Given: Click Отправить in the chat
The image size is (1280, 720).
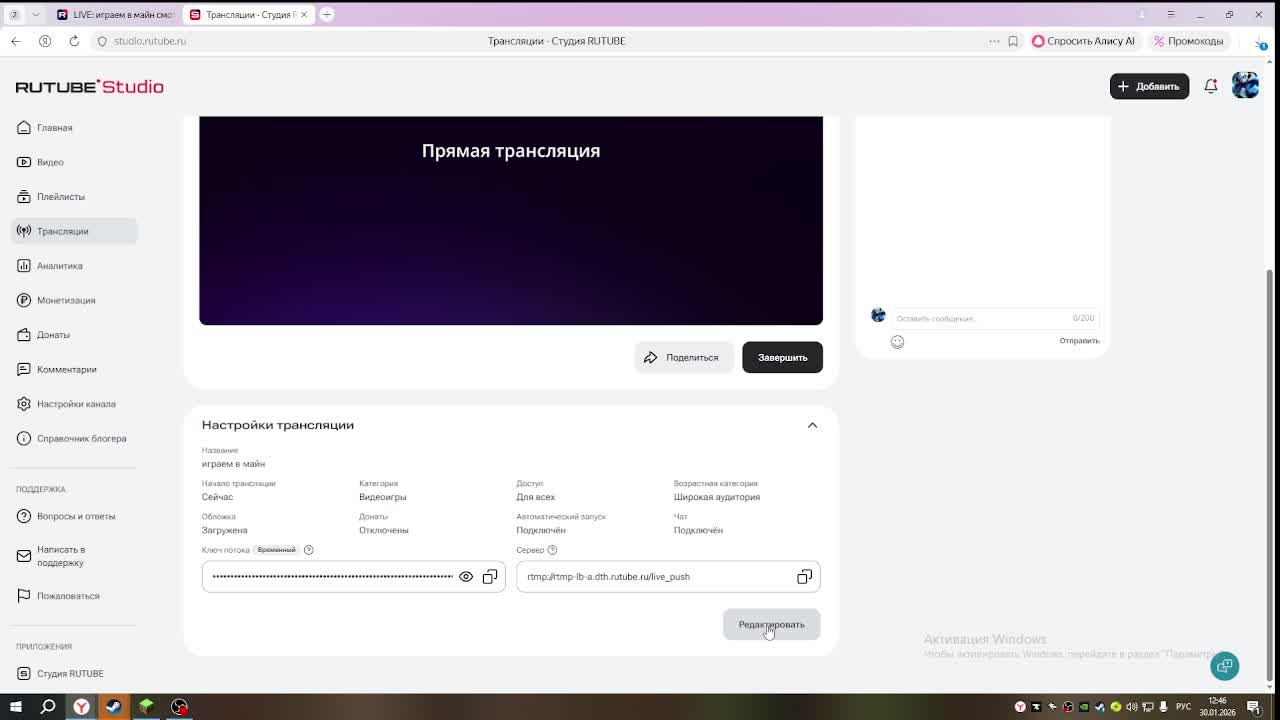Looking at the screenshot, I should tap(1079, 341).
